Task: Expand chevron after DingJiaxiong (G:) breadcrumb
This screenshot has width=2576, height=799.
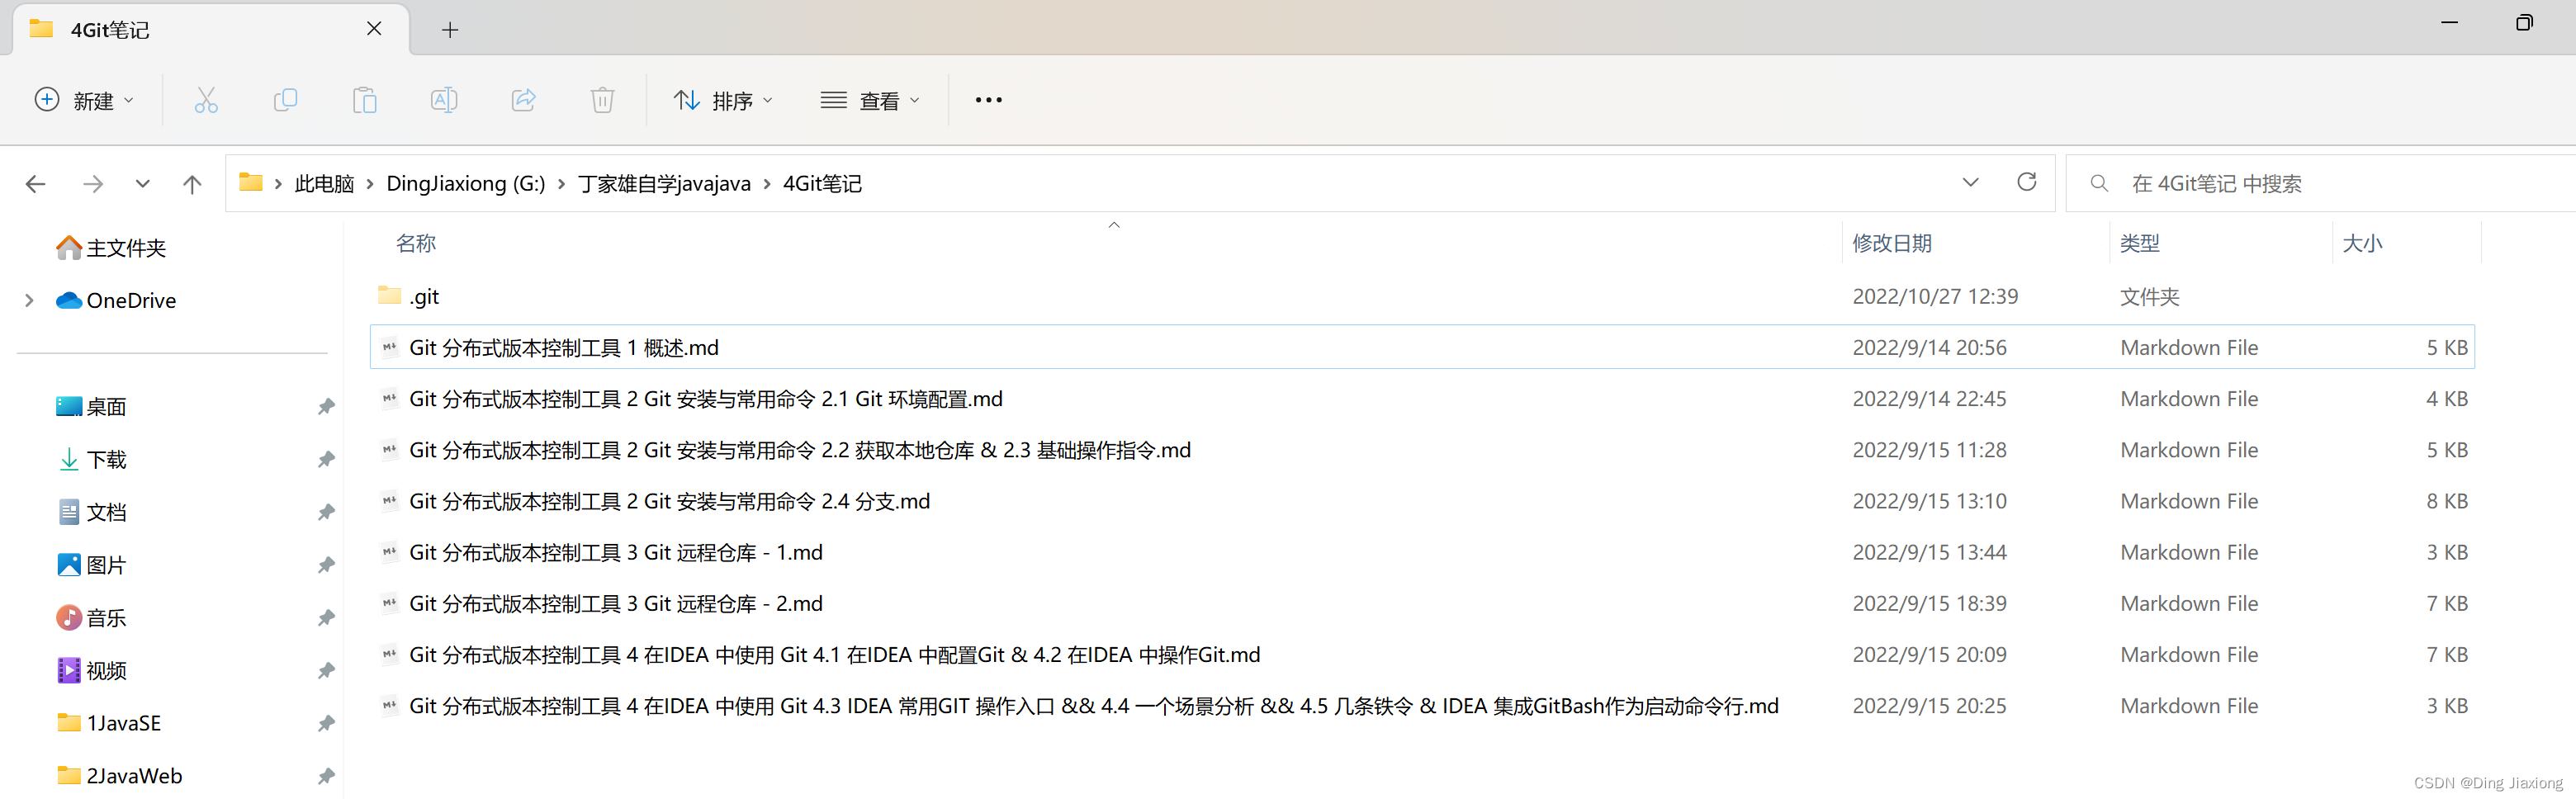Action: click(561, 184)
